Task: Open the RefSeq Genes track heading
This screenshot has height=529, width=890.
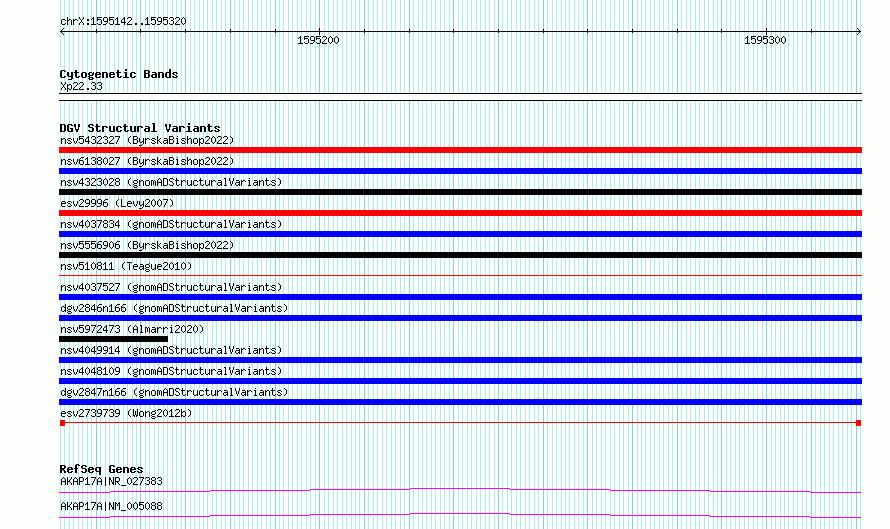Action: click(101, 469)
